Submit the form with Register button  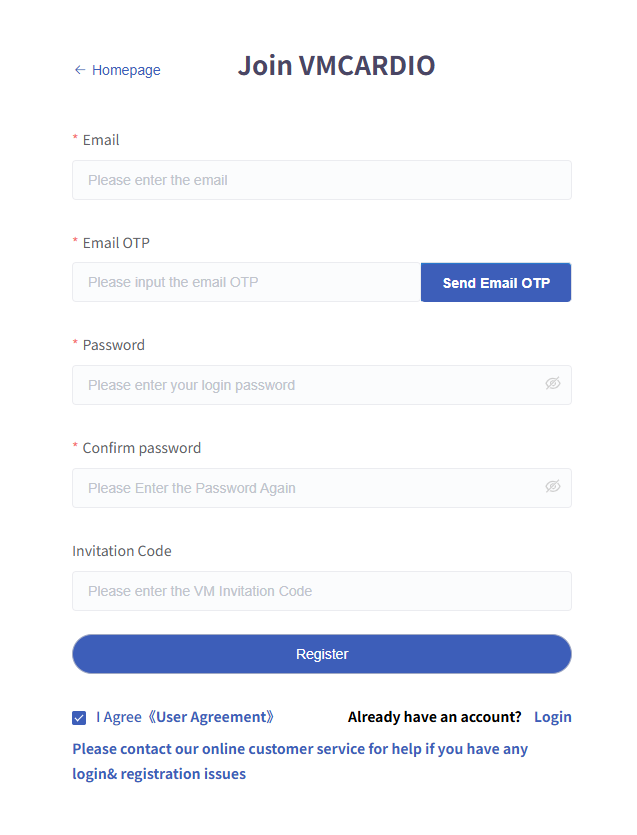click(321, 654)
